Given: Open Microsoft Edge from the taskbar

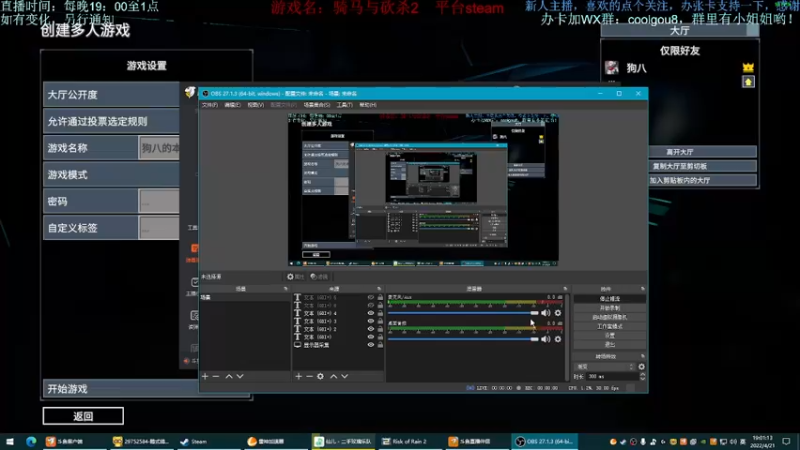Looking at the screenshot, I should [x=31, y=441].
